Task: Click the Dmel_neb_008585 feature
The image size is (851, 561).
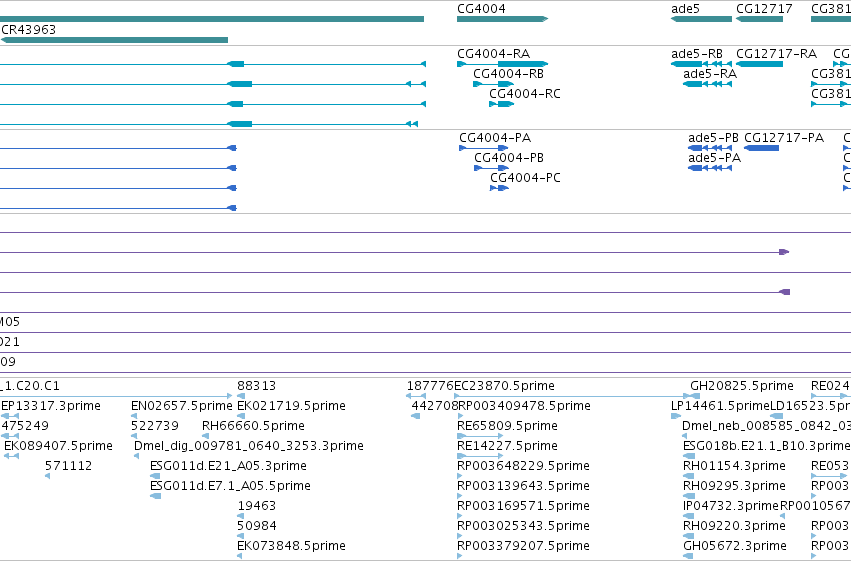Action: [x=685, y=436]
